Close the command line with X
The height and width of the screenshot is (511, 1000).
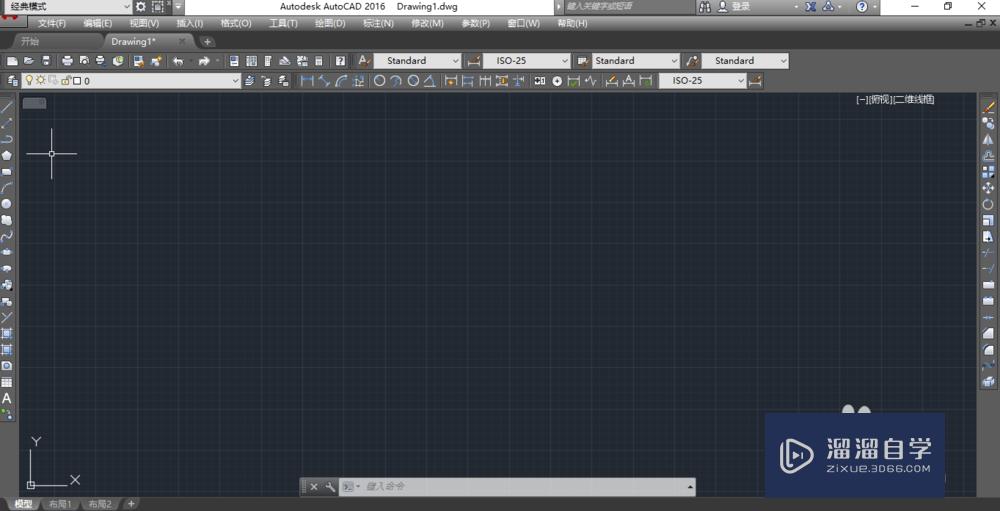click(x=314, y=487)
